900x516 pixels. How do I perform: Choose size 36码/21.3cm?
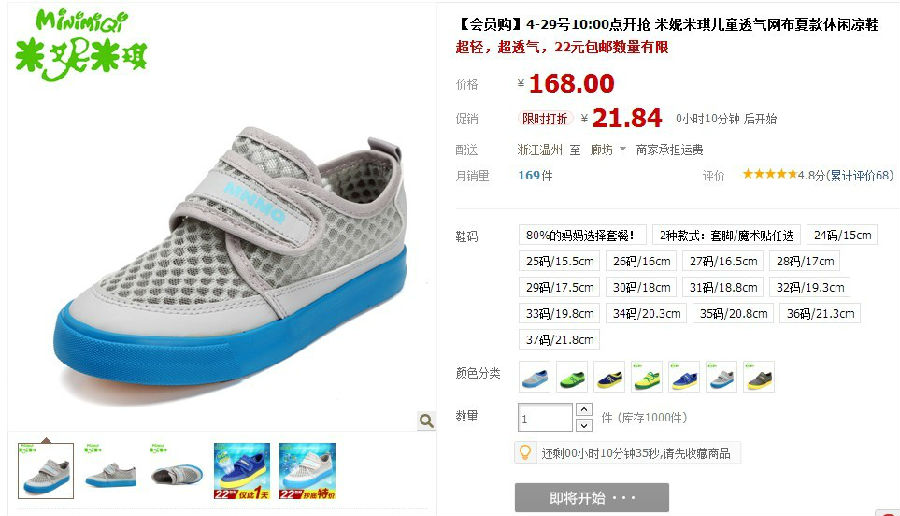[x=820, y=313]
